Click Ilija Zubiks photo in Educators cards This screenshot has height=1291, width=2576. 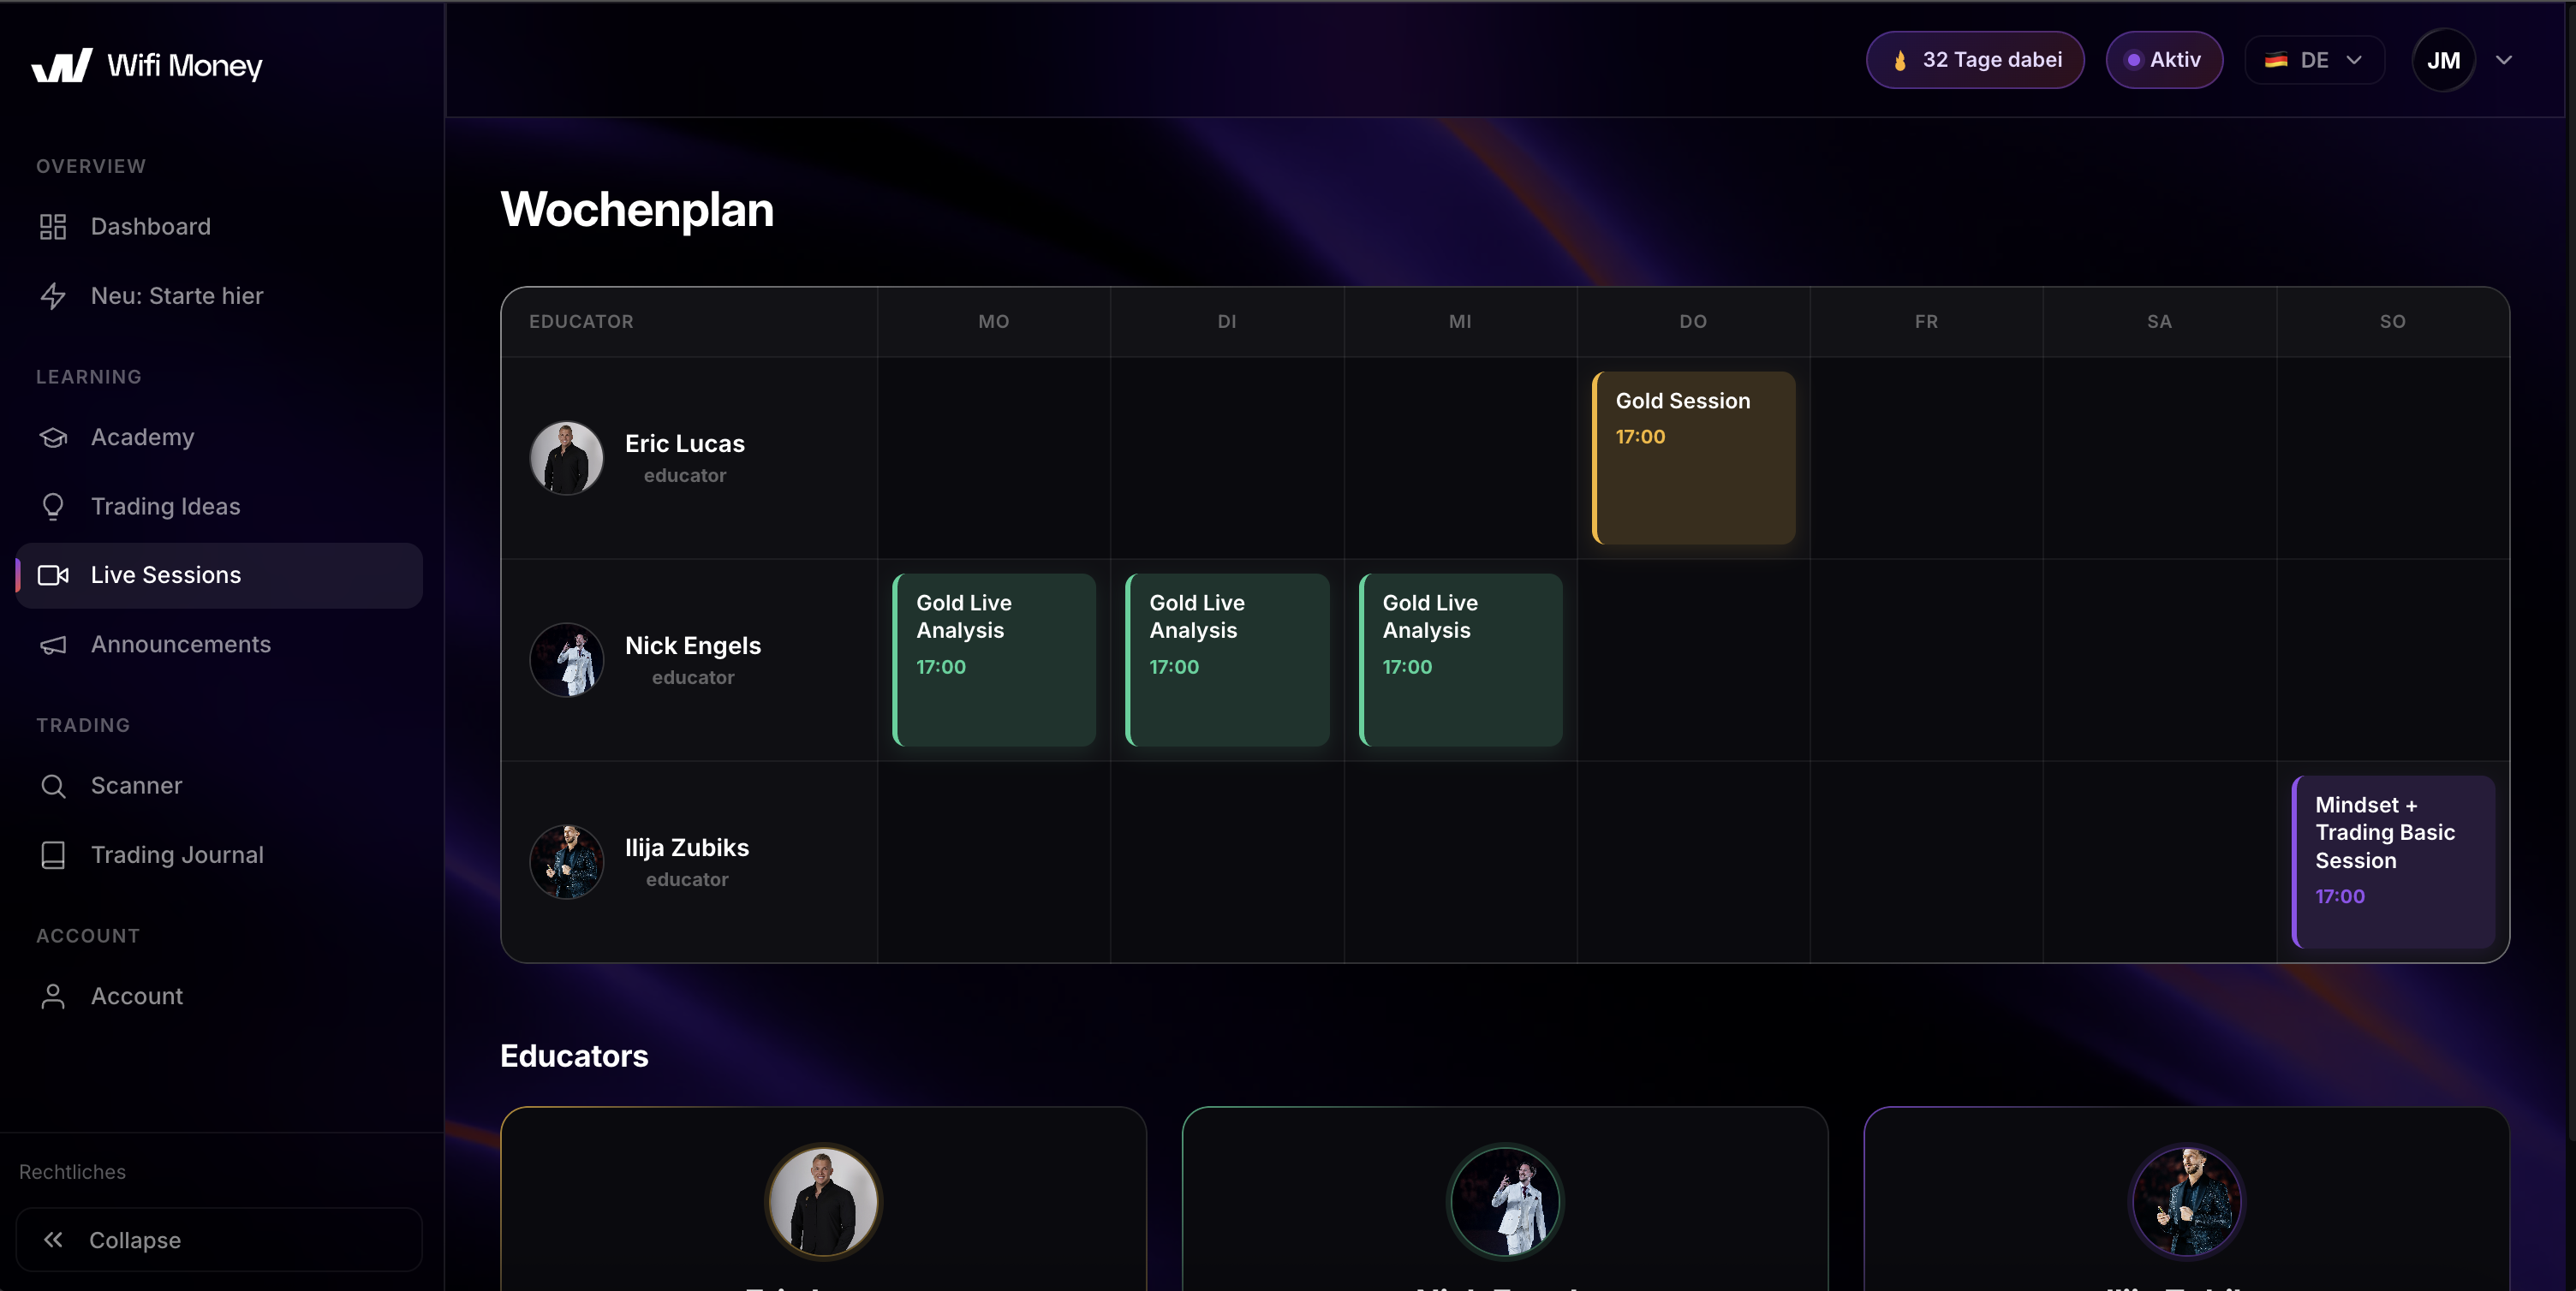(2187, 1201)
